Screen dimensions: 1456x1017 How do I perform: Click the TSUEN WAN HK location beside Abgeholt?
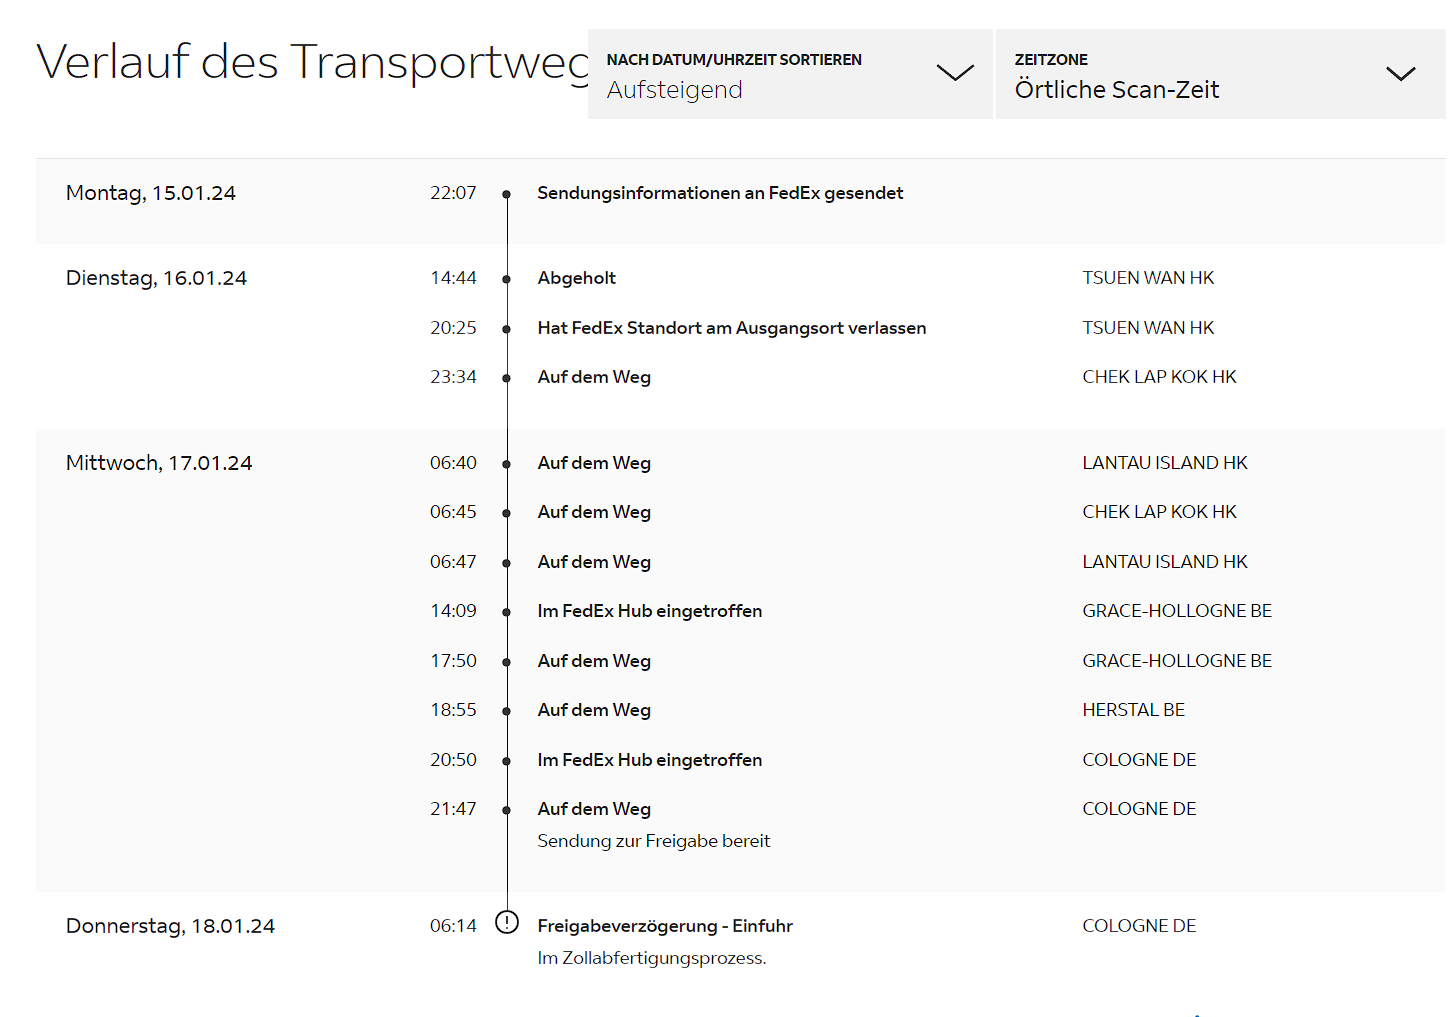1148,278
